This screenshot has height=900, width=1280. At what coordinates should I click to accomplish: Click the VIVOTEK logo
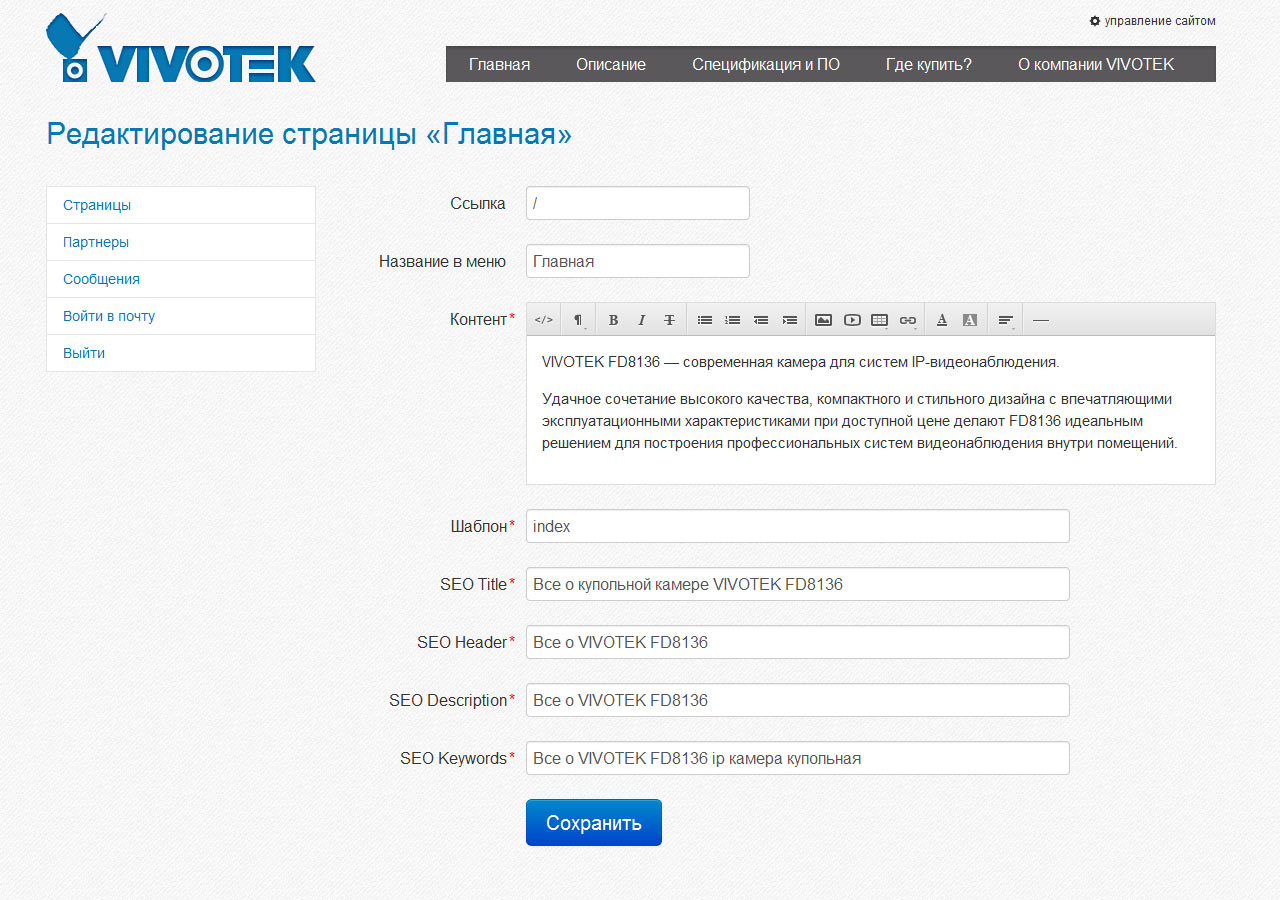point(181,49)
